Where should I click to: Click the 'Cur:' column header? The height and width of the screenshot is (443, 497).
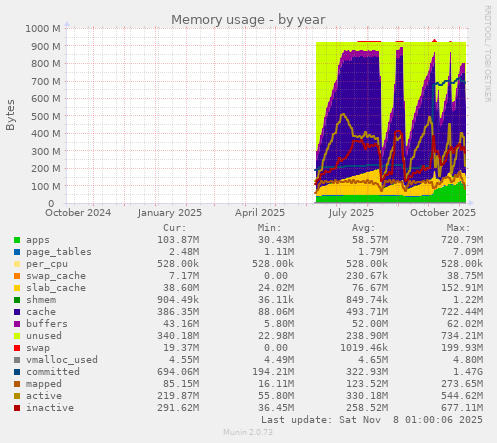(x=175, y=228)
